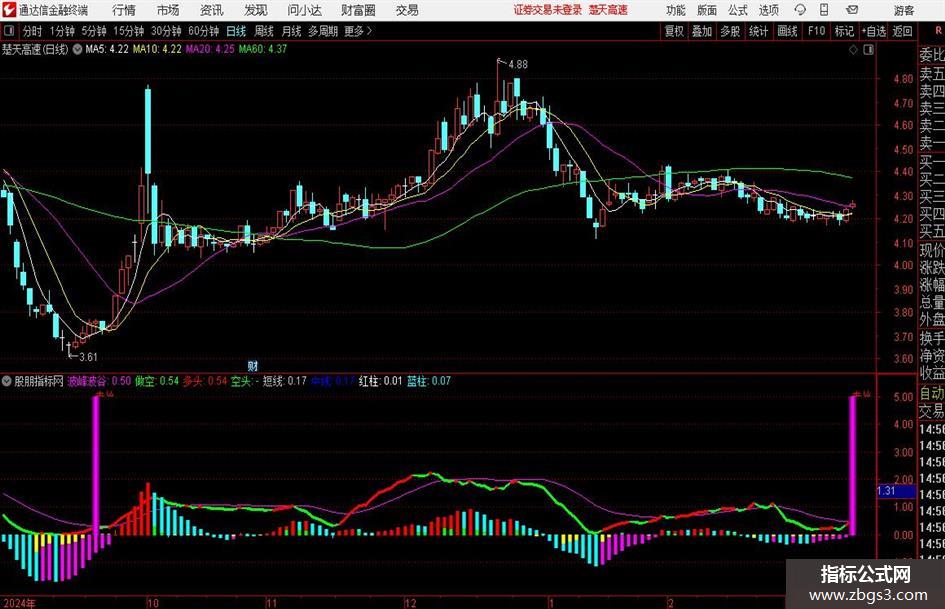The height and width of the screenshot is (609, 945).
Task: Expand the 楚天高速 main chart indicator dropdown
Action: (77, 49)
